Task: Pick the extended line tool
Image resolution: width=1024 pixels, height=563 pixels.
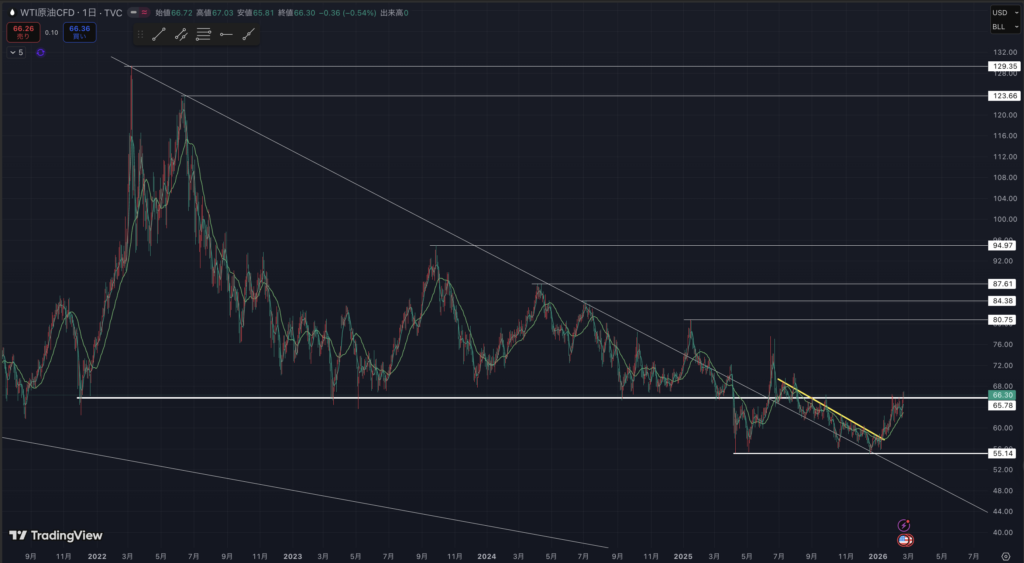Action: 248,34
